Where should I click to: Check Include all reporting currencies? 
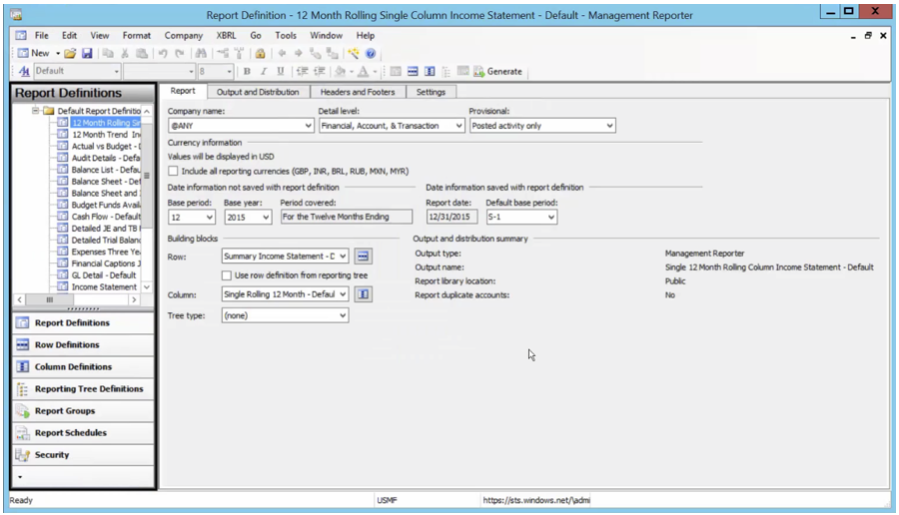coord(173,171)
